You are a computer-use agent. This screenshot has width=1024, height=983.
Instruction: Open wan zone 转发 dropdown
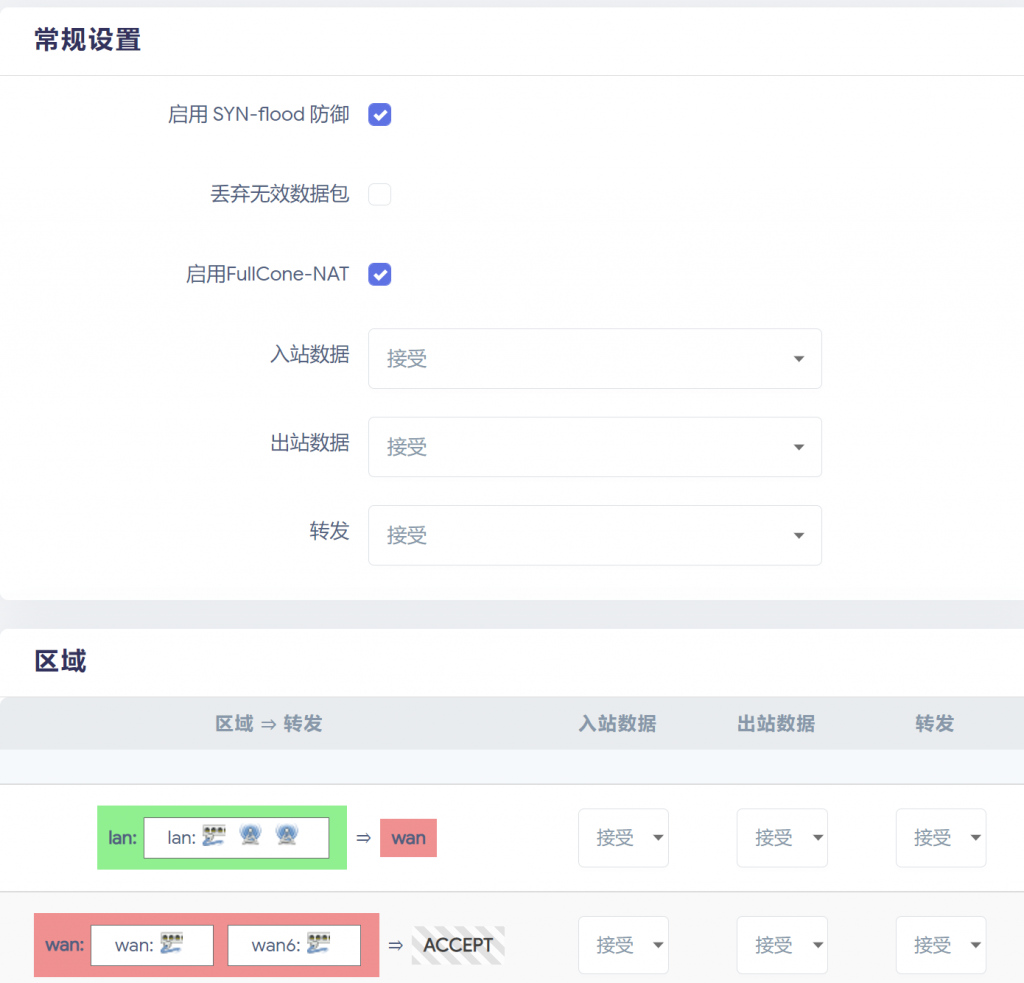click(x=940, y=945)
